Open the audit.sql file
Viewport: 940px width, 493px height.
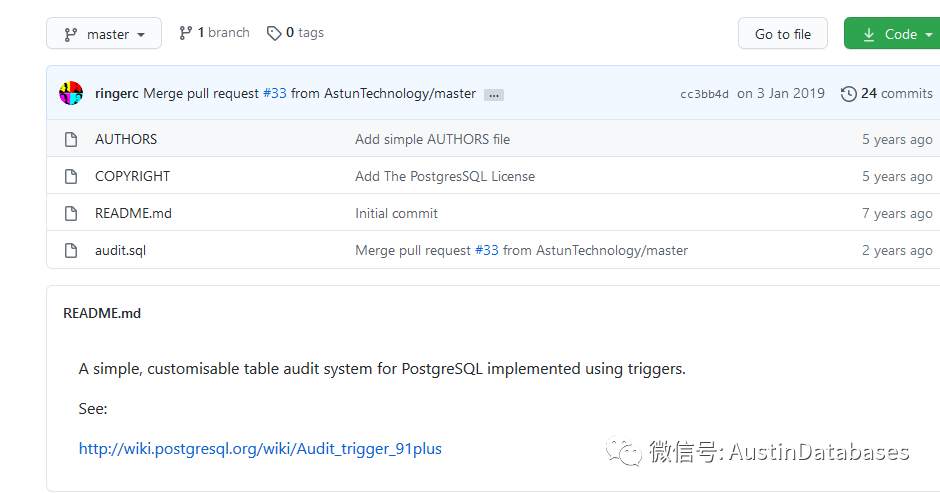pos(120,251)
